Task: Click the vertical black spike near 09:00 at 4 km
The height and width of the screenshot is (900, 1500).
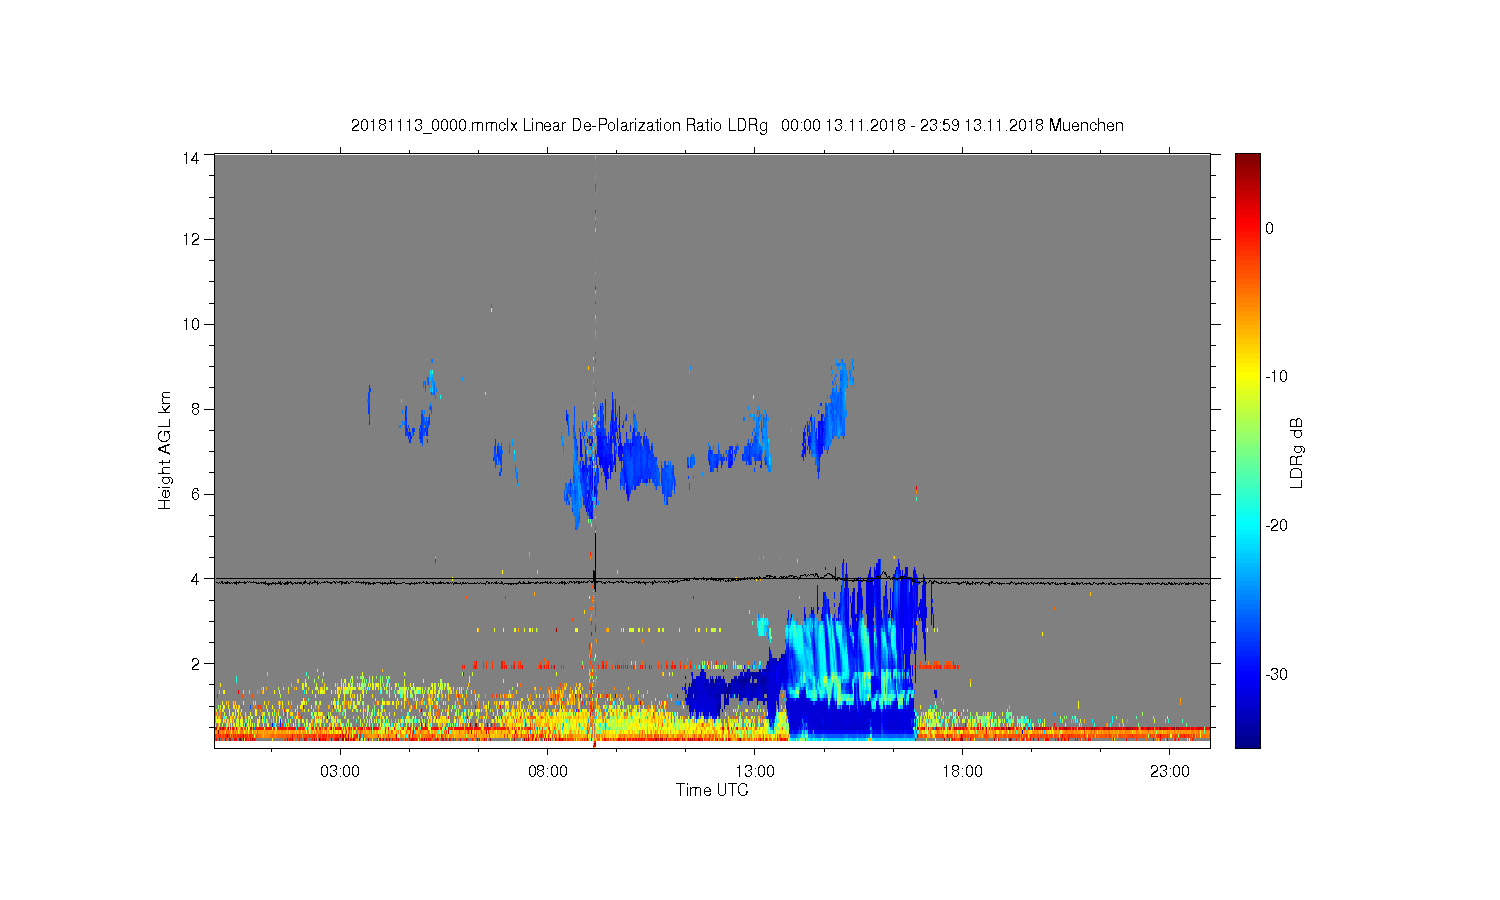Action: [595, 562]
